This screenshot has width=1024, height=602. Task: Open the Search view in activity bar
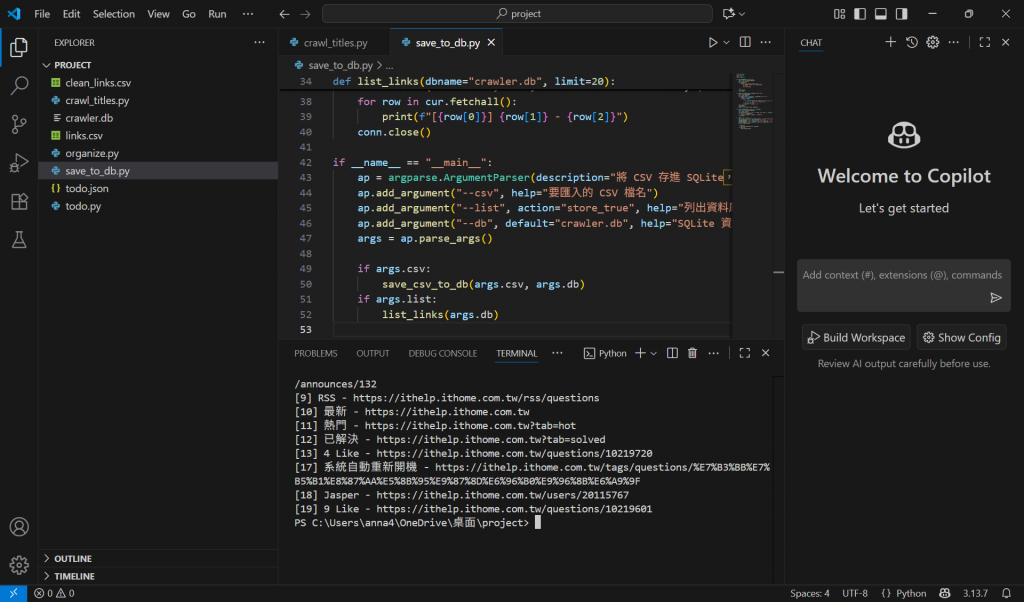(19, 86)
